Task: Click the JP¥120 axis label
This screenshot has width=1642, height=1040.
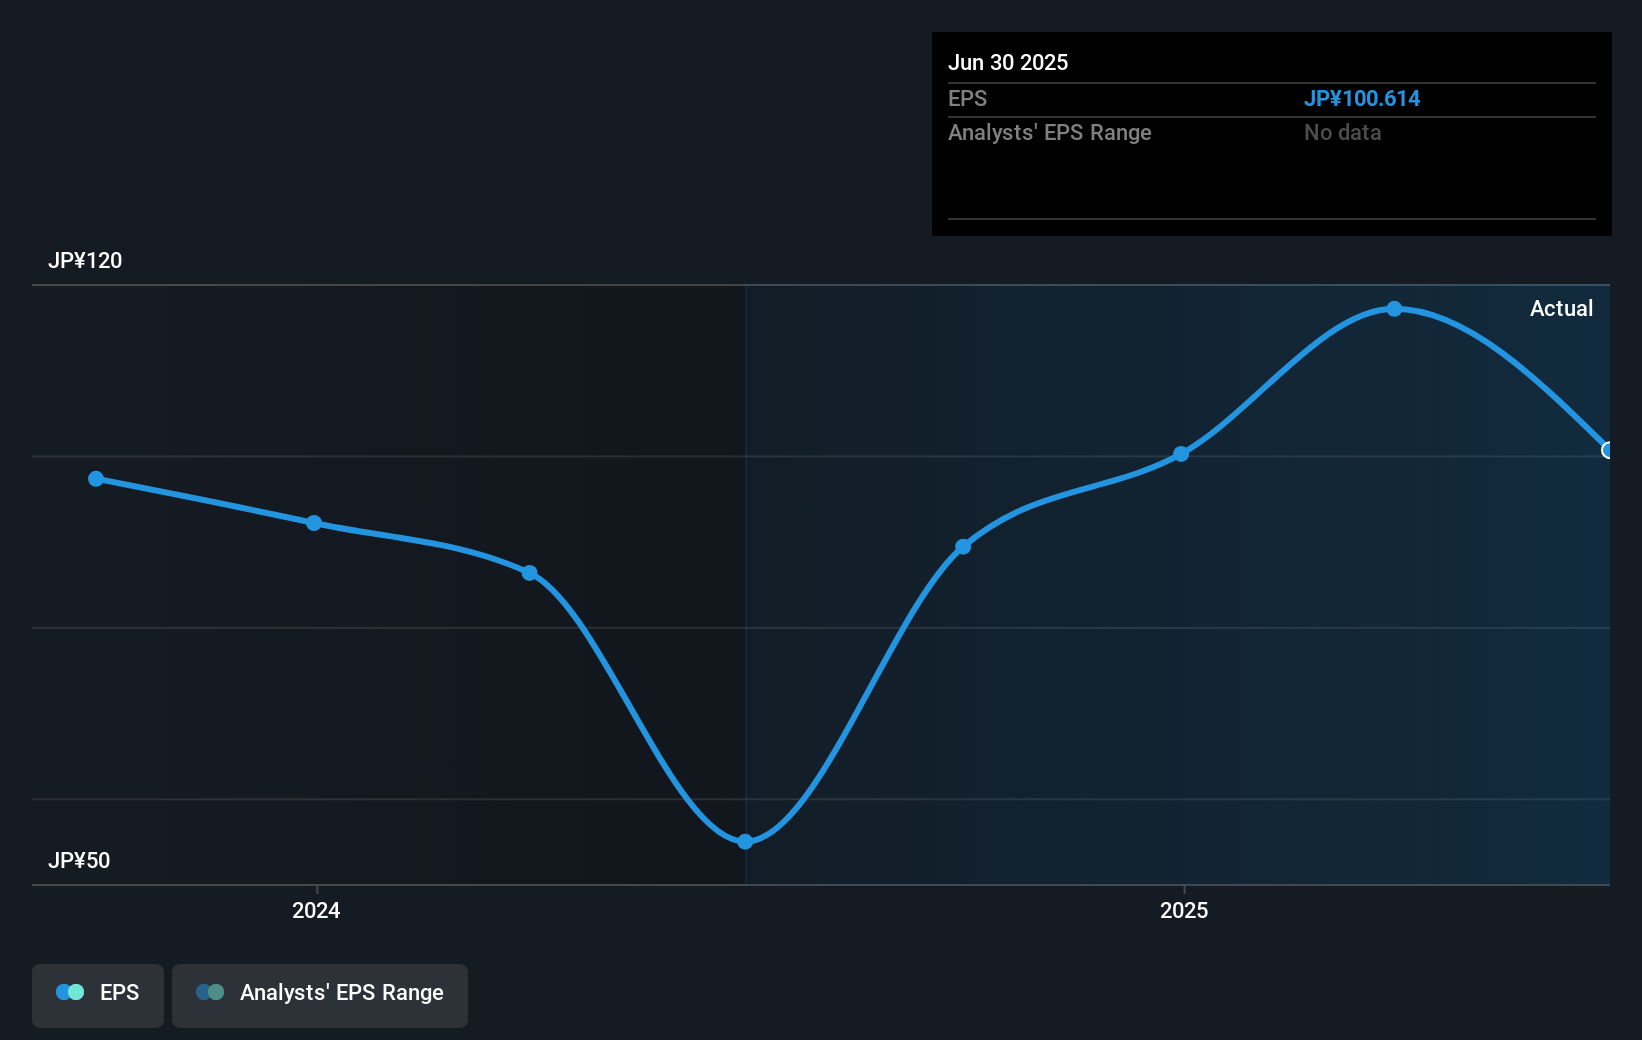Action: coord(86,261)
